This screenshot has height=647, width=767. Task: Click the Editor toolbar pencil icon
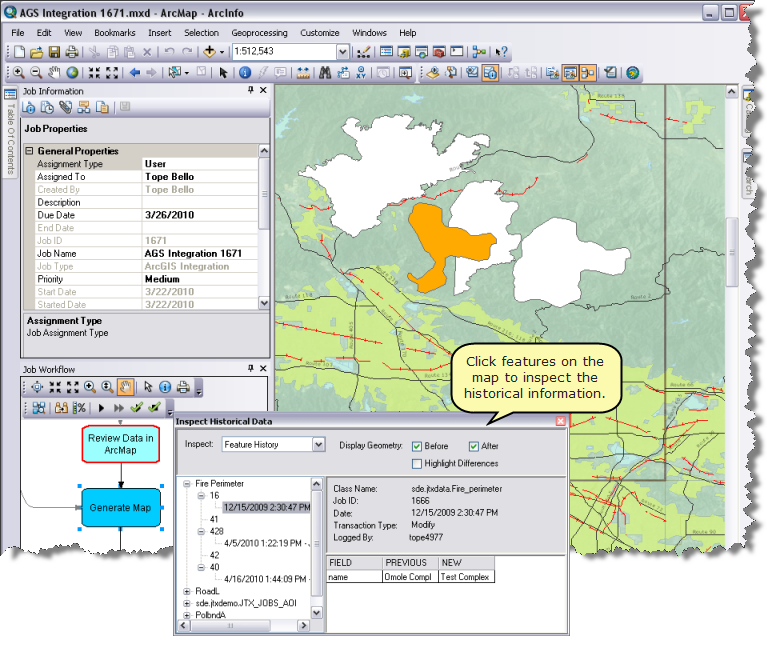363,52
